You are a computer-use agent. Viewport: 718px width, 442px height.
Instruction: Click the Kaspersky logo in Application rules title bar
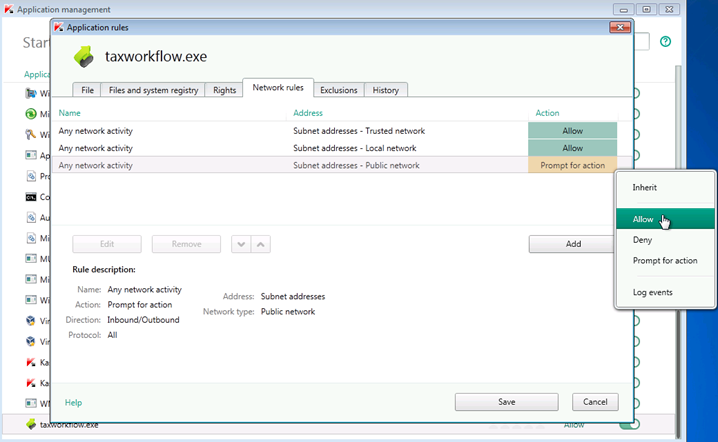(59, 27)
